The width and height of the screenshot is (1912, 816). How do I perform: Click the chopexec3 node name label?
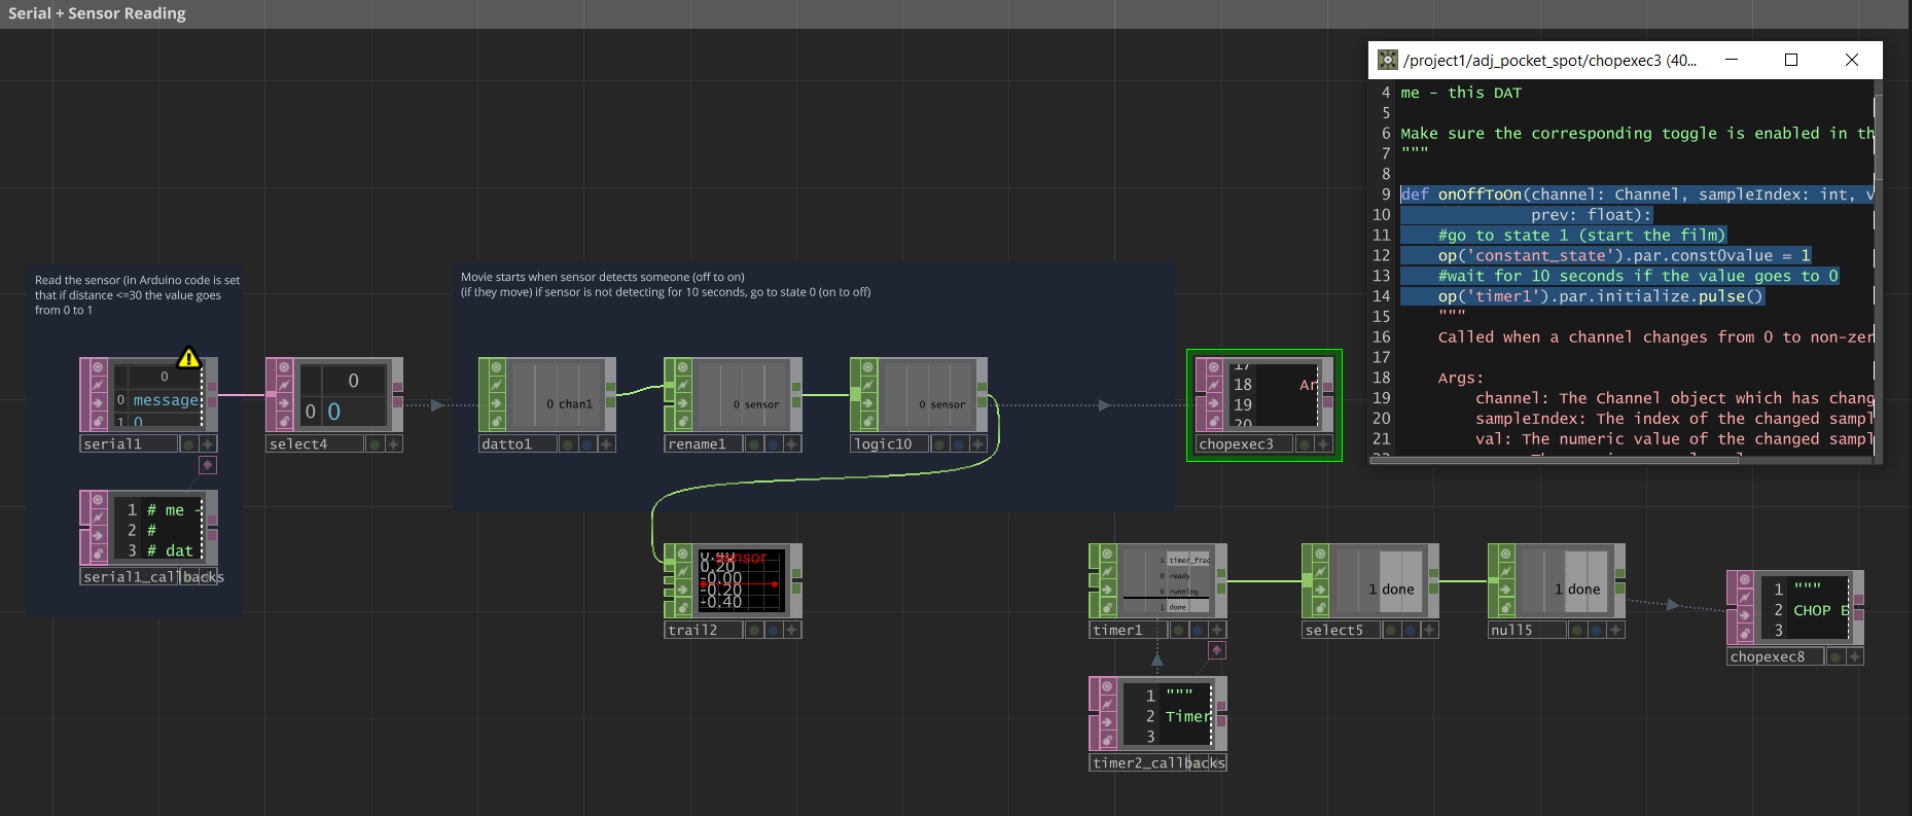pos(1236,444)
